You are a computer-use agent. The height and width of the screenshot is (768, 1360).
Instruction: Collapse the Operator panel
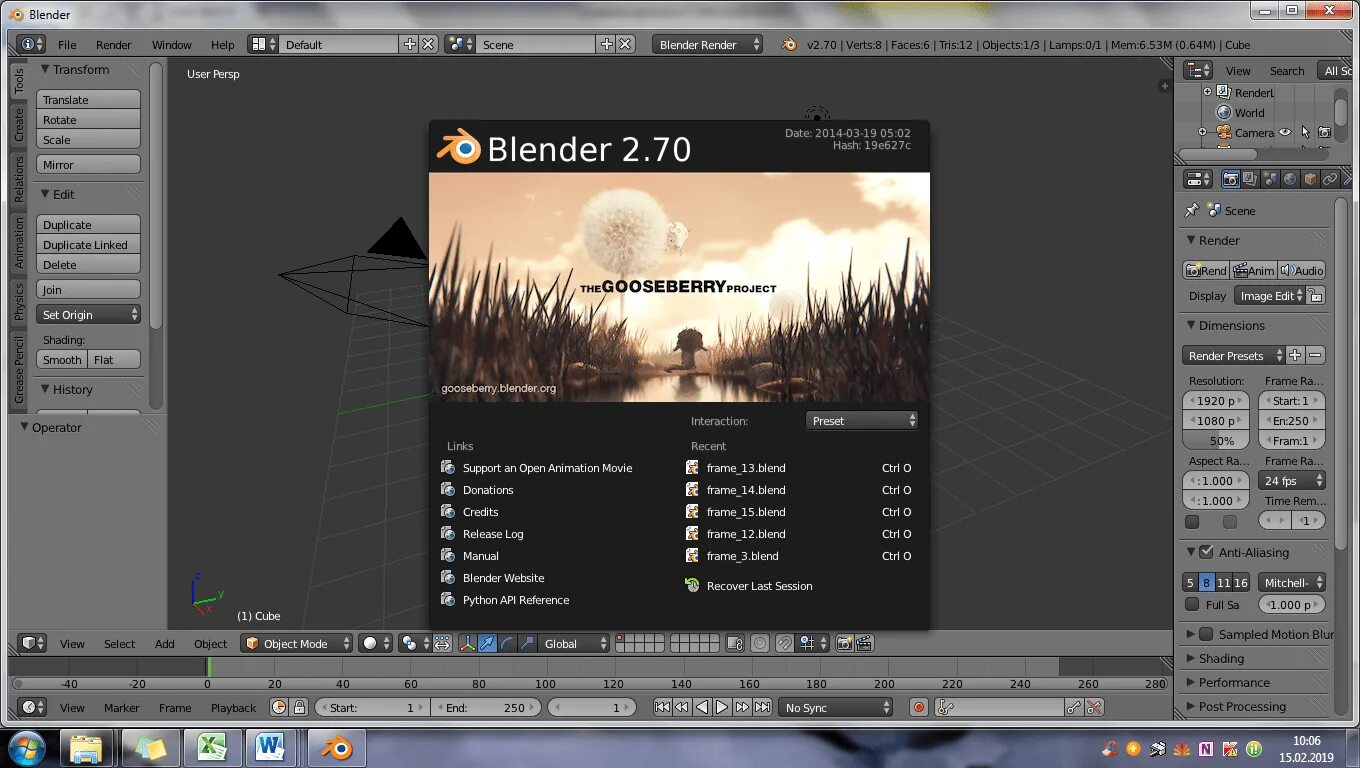click(25, 427)
